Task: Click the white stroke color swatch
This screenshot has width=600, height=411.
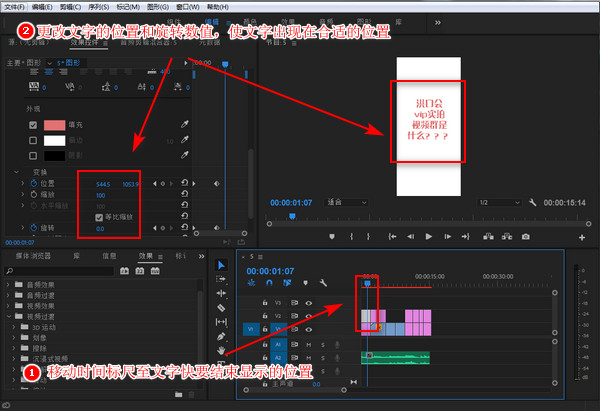Action: coord(54,140)
